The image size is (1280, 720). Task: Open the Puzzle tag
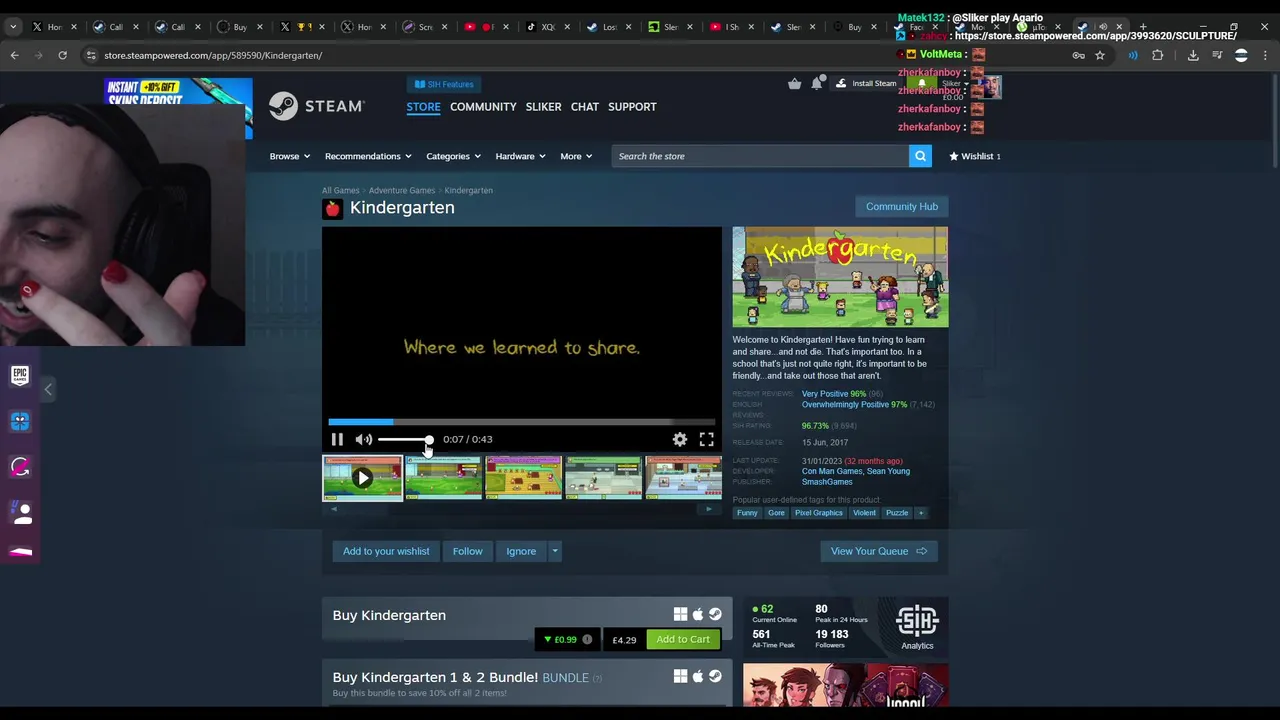point(897,513)
